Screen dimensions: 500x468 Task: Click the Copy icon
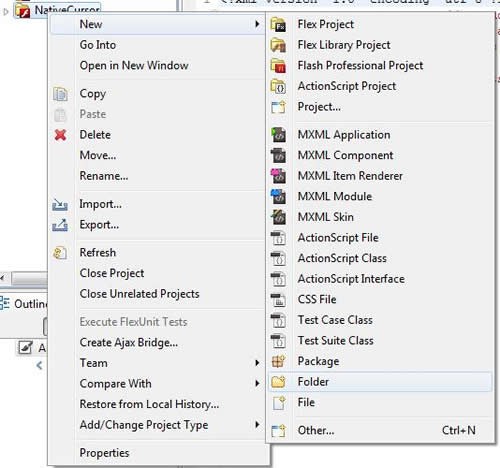coord(60,94)
